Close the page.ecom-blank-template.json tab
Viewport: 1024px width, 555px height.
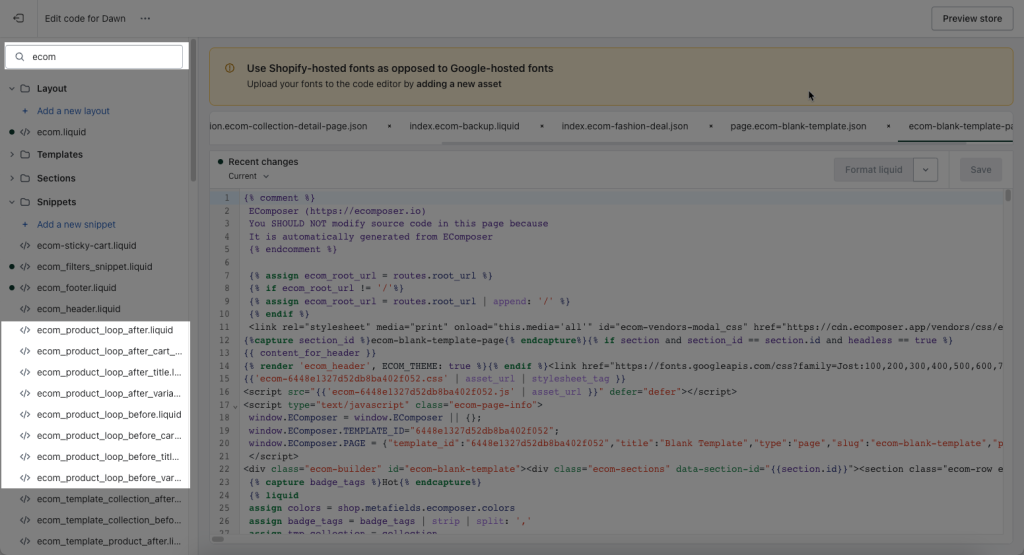888,126
